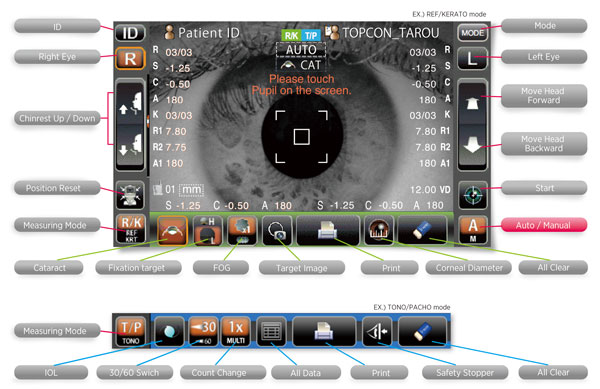Open the MODE button at top right
The image size is (600, 389).
[x=473, y=33]
